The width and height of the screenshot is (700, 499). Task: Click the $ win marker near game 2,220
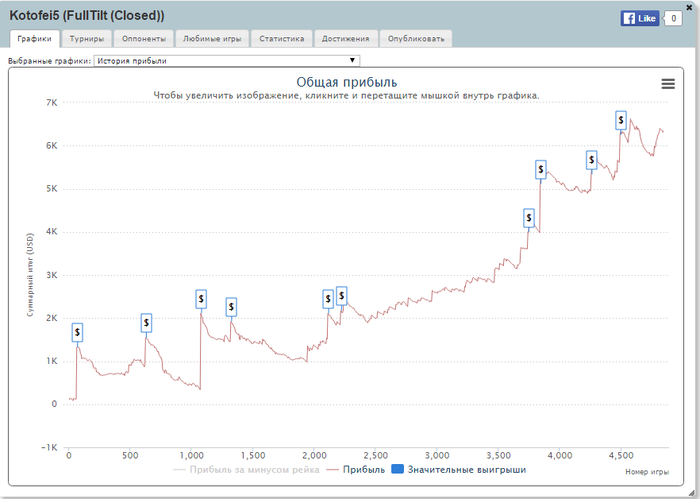[x=342, y=296]
